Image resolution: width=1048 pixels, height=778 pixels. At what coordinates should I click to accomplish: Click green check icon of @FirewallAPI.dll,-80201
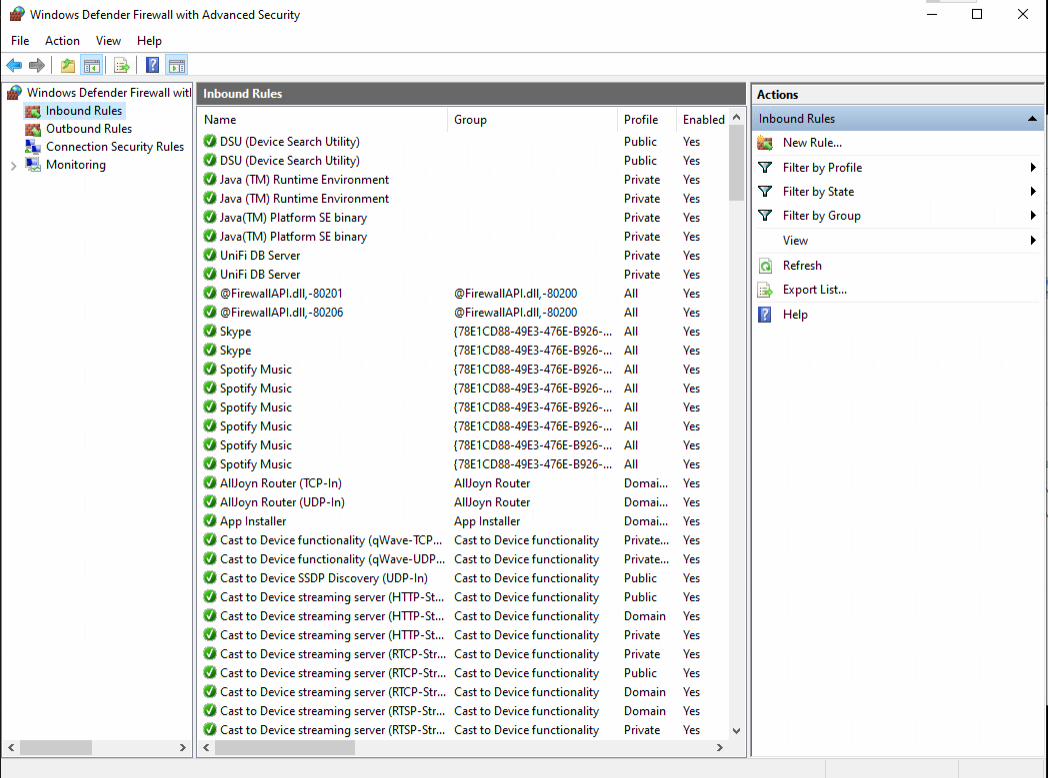[x=210, y=293]
